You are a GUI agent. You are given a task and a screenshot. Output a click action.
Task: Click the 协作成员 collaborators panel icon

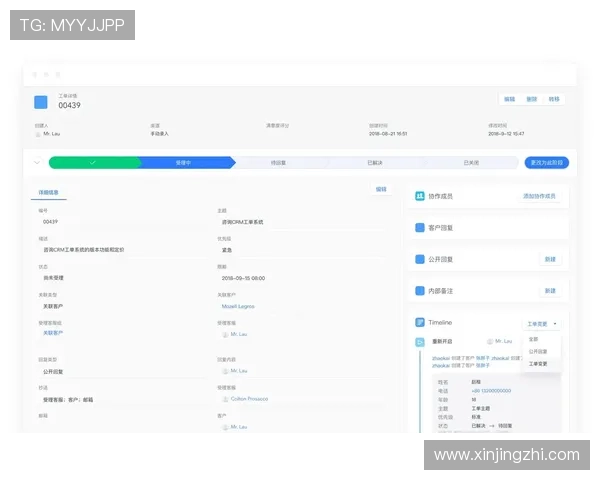tap(420, 197)
